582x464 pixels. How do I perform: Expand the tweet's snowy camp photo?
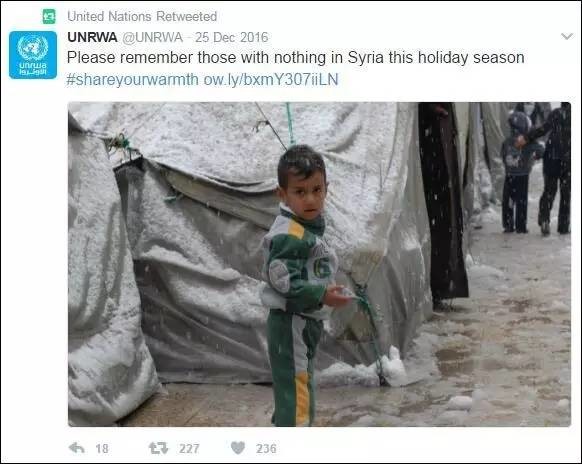click(320, 264)
